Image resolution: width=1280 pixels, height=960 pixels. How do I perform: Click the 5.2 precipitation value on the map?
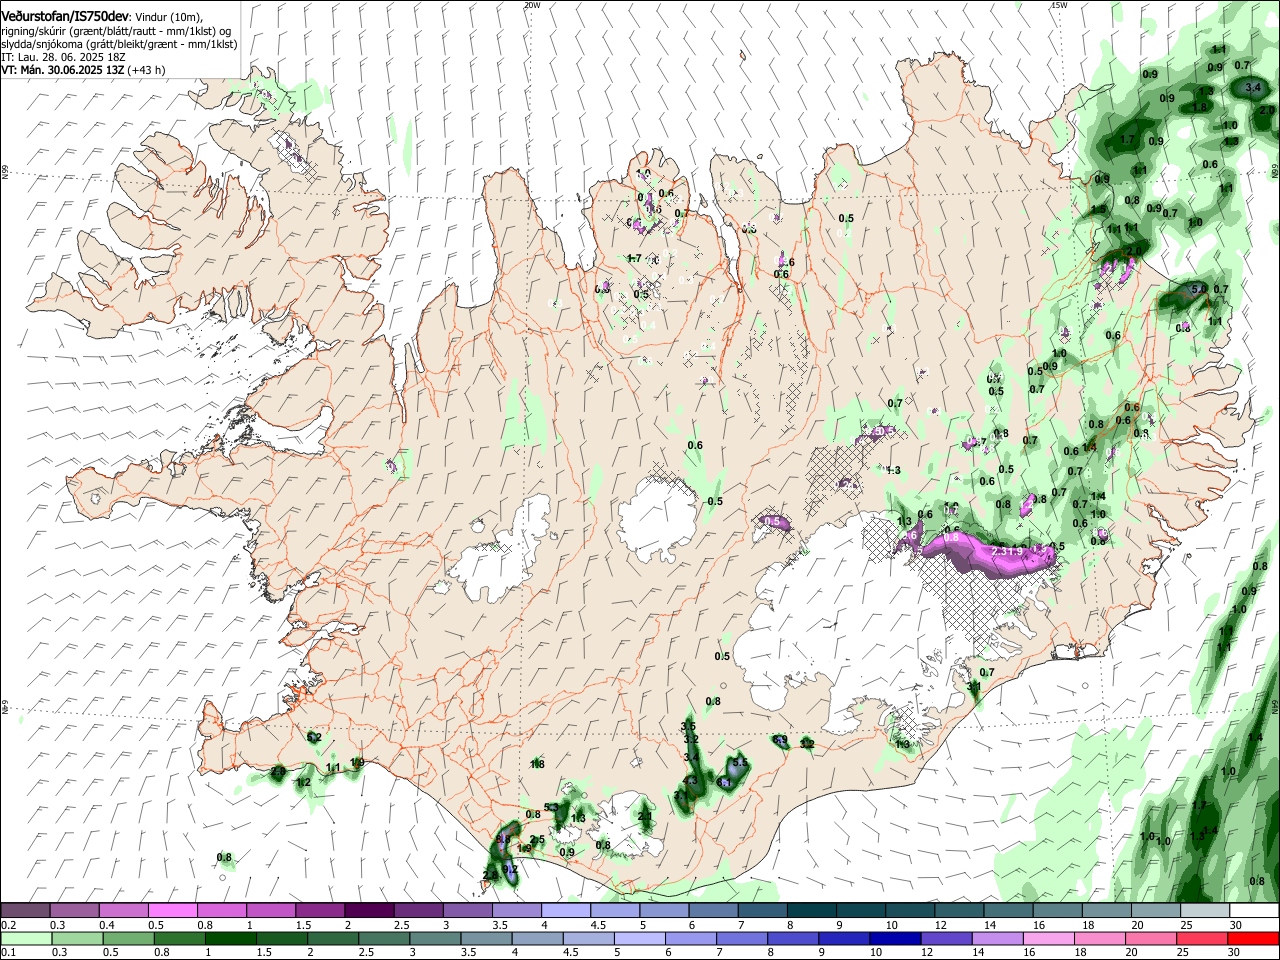[314, 738]
